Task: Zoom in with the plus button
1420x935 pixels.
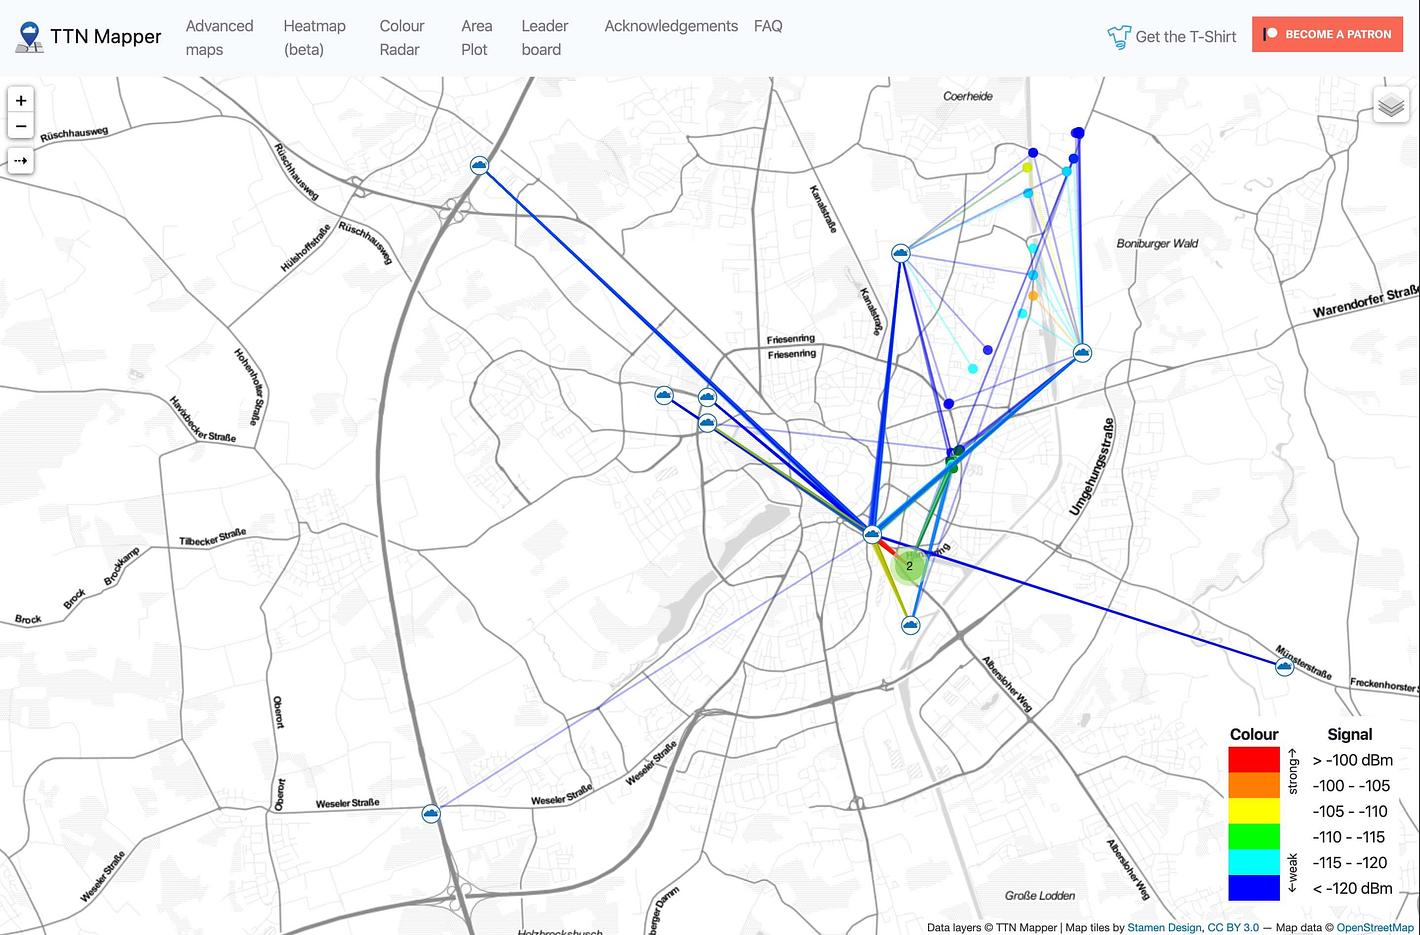Action: [x=21, y=100]
